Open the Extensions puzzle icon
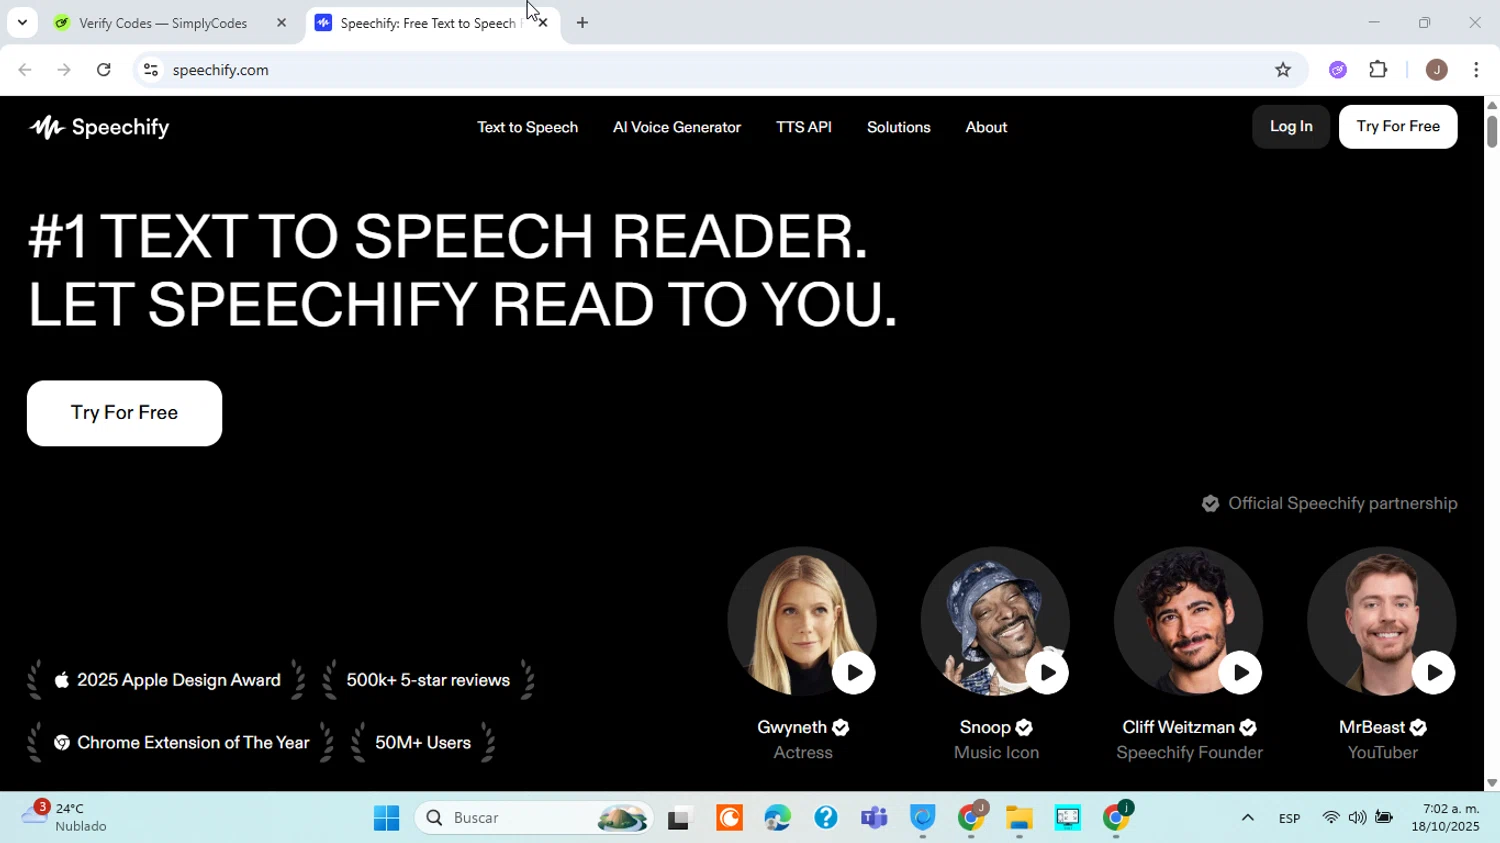Viewport: 1500px width, 843px height. 1378,70
